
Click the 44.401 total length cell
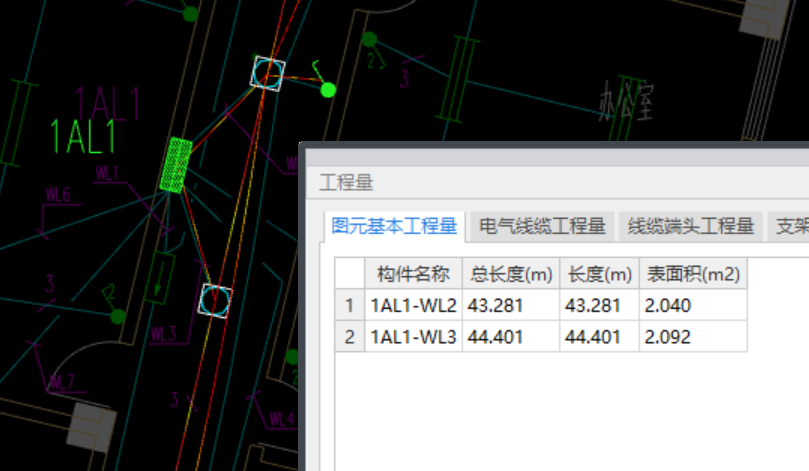(511, 337)
